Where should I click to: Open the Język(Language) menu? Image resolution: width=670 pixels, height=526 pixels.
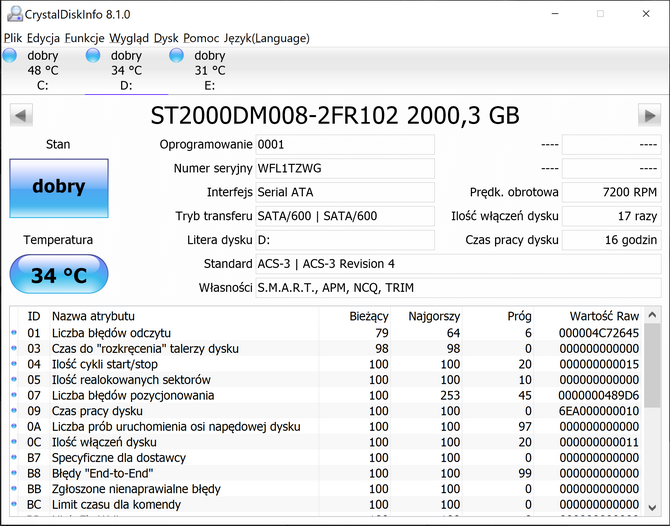(267, 38)
